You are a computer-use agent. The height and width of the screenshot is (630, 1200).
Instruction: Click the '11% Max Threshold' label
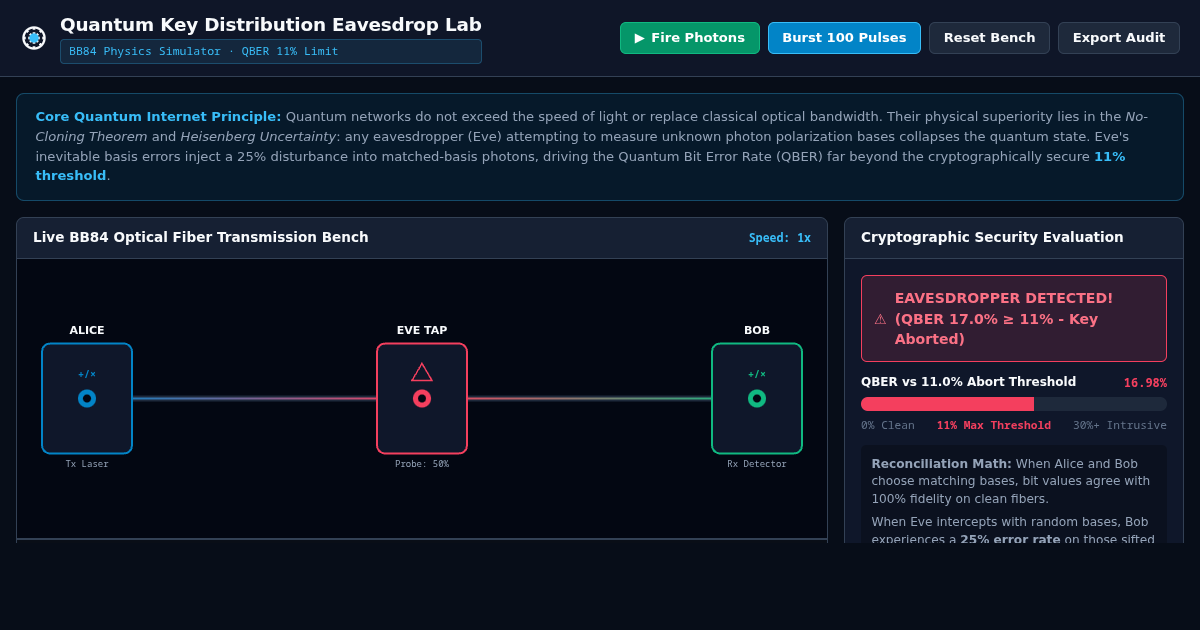[994, 425]
